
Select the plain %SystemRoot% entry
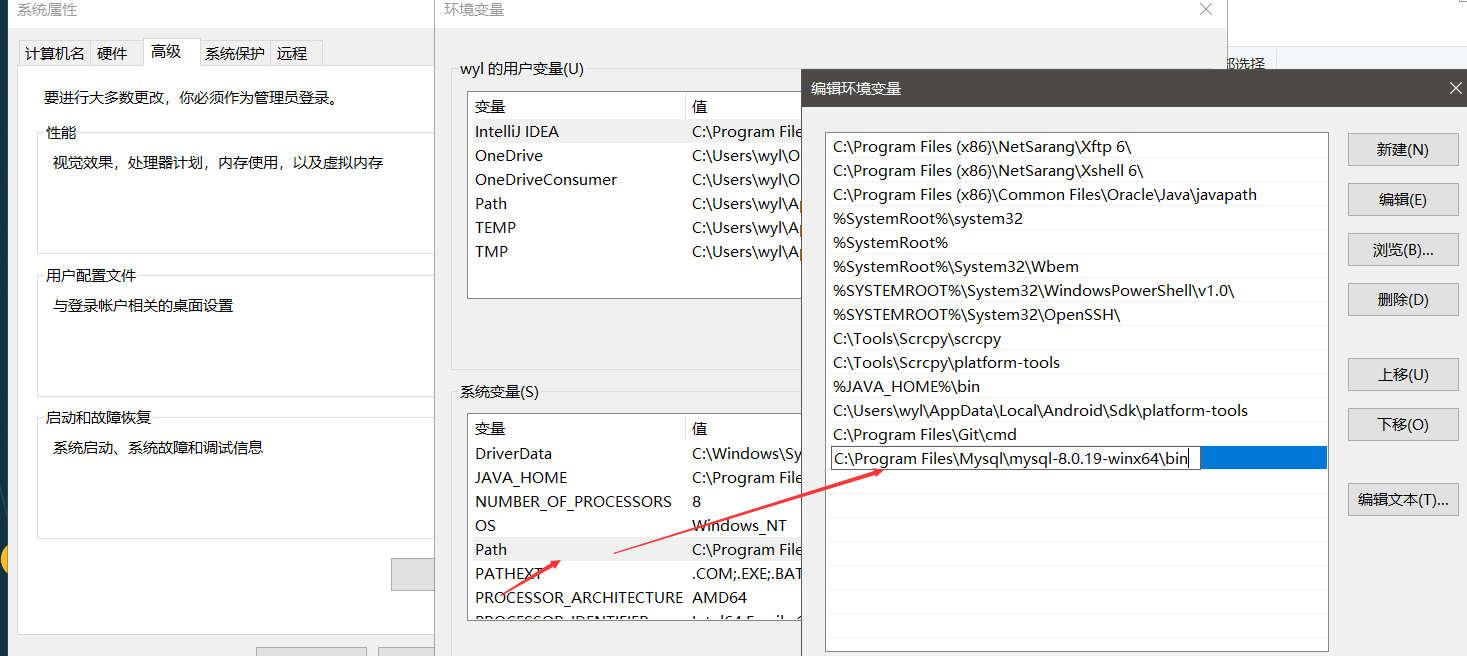1078,242
